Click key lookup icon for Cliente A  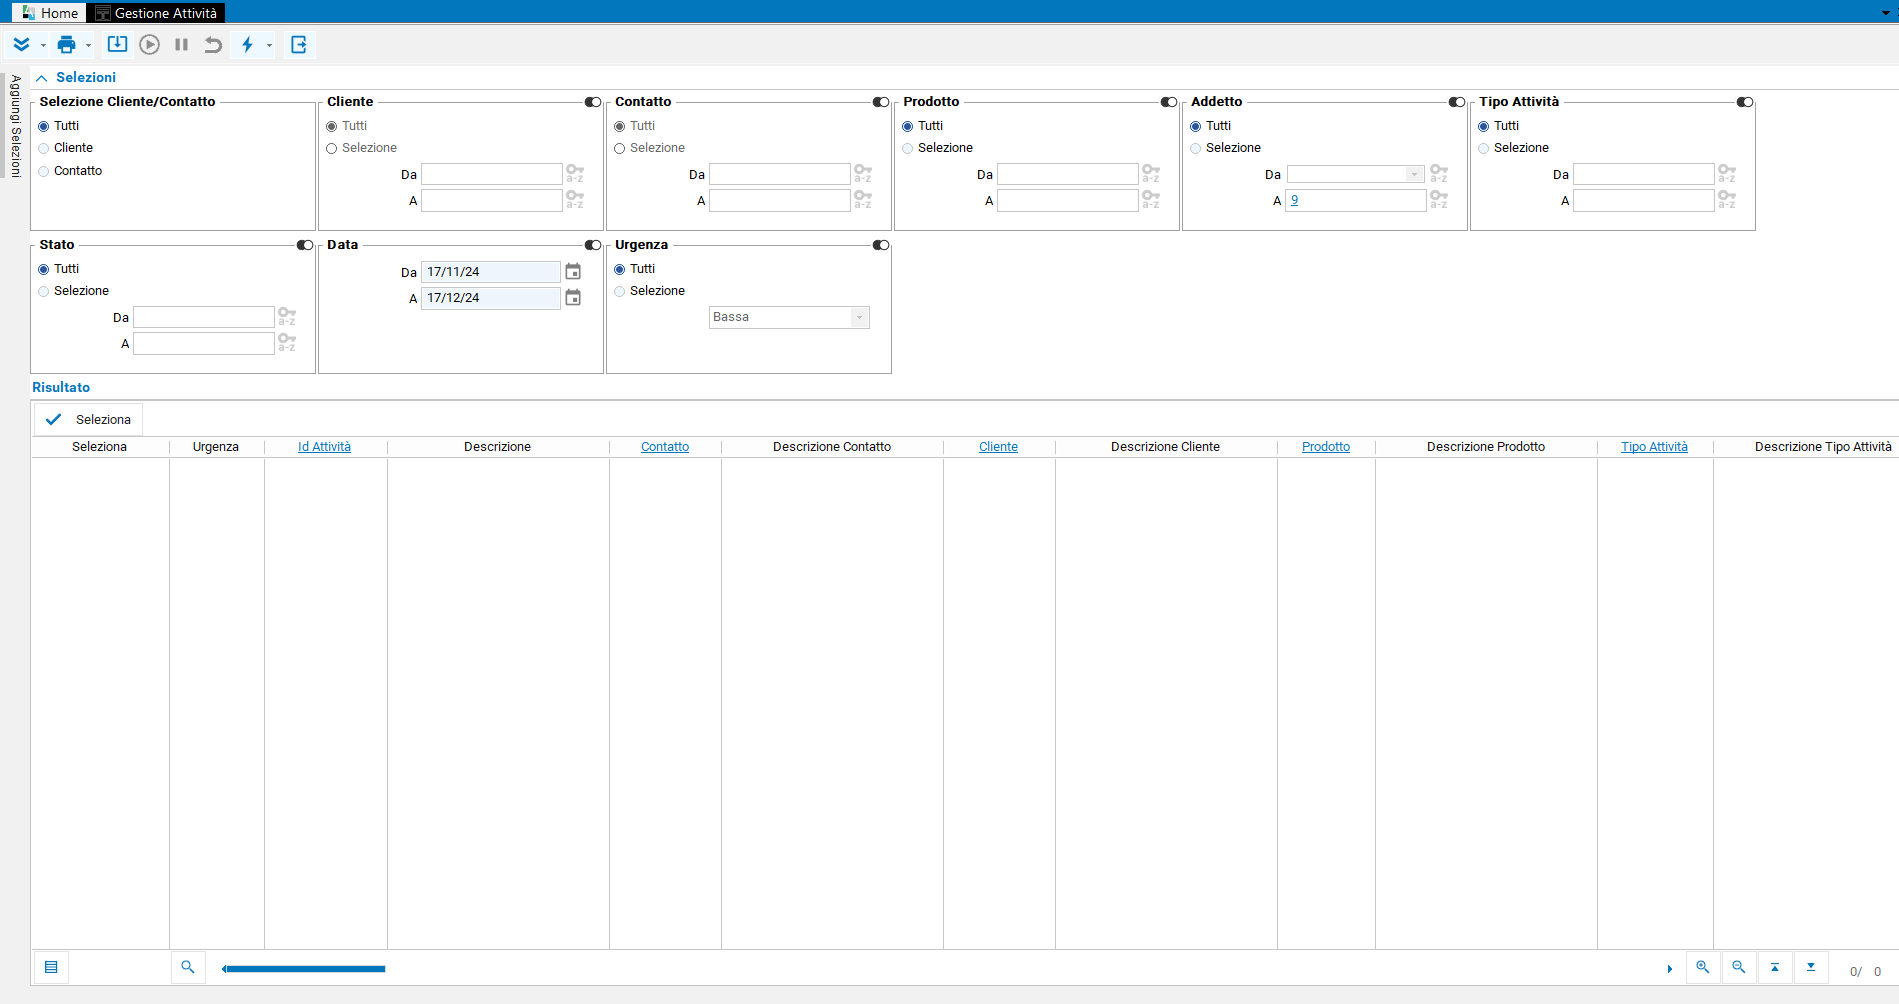(x=575, y=200)
